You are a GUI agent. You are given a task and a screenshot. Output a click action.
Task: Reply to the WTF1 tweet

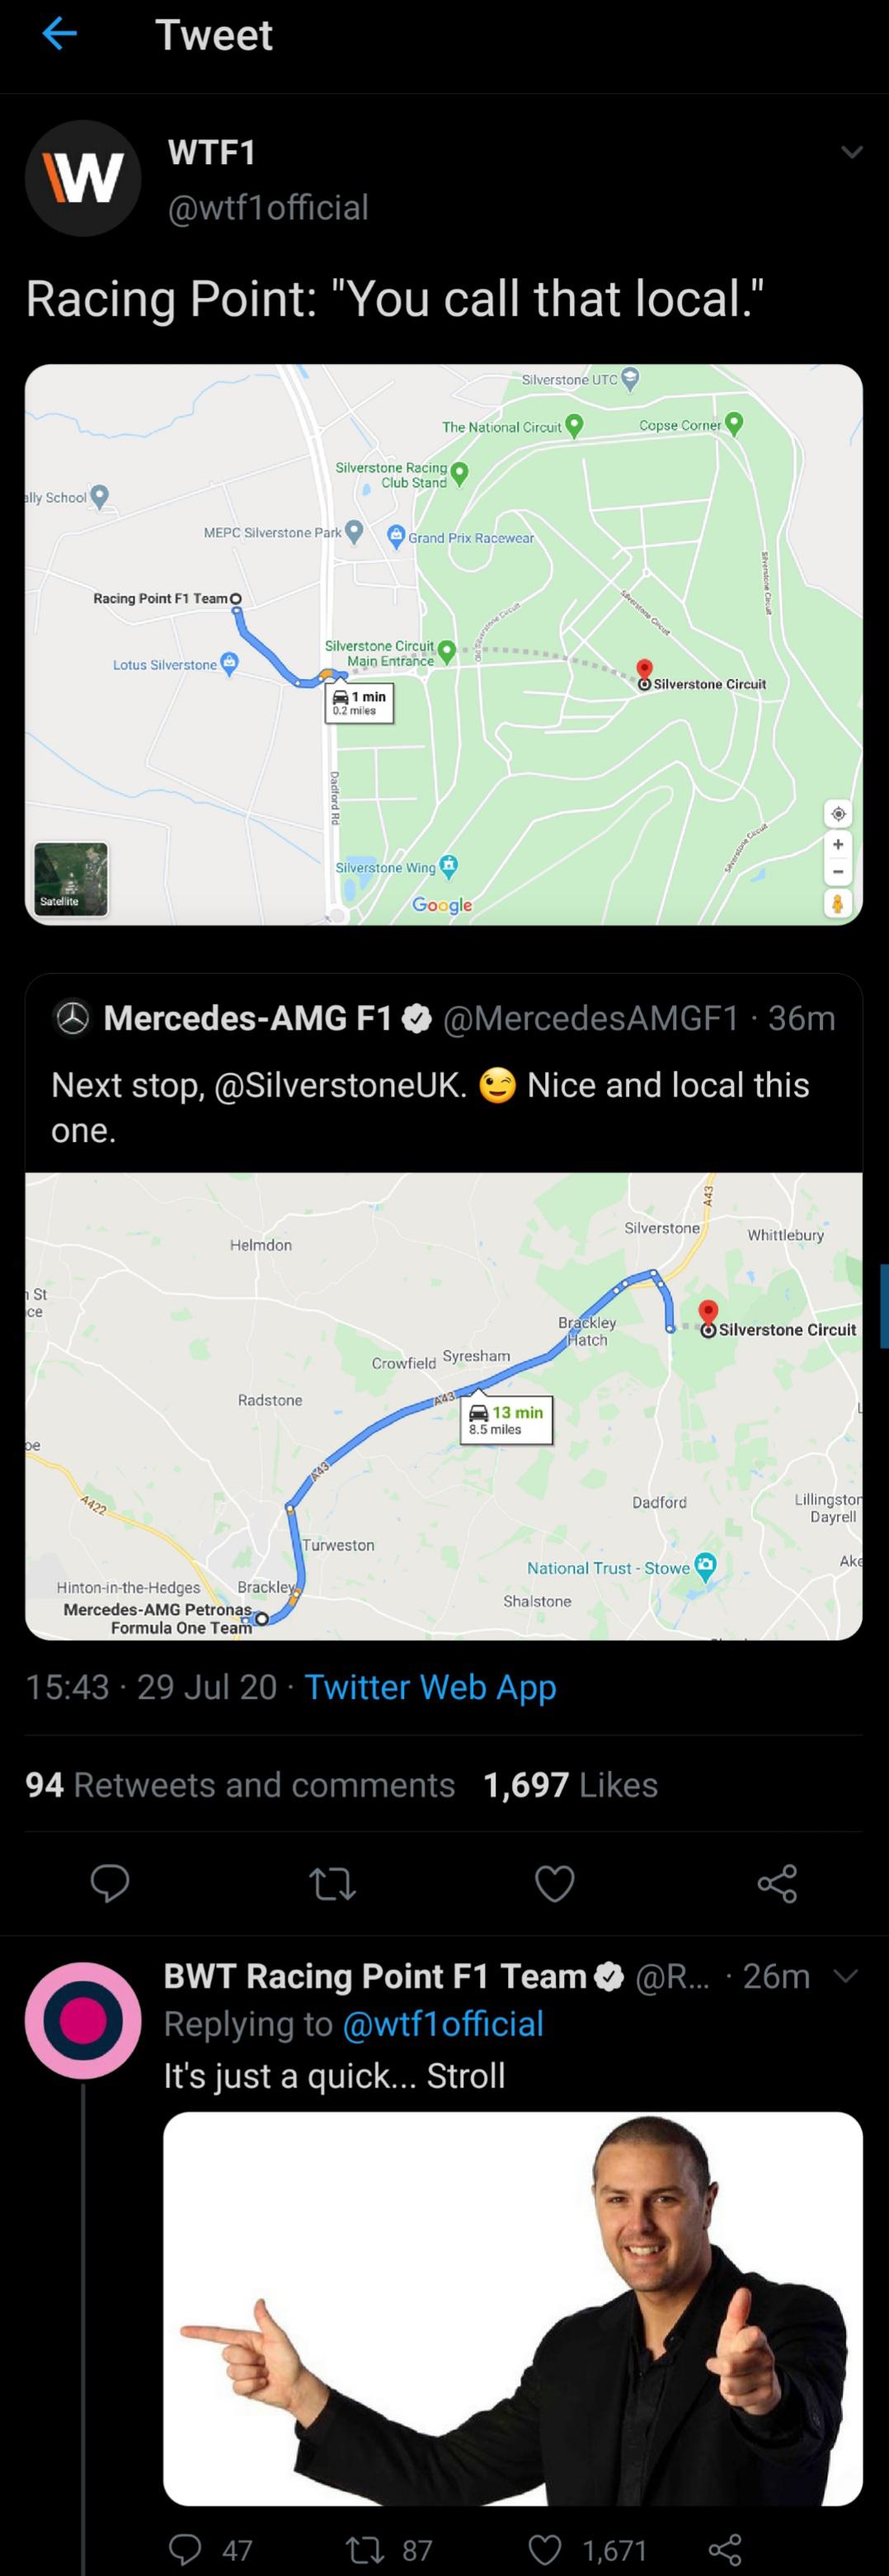coord(110,1884)
